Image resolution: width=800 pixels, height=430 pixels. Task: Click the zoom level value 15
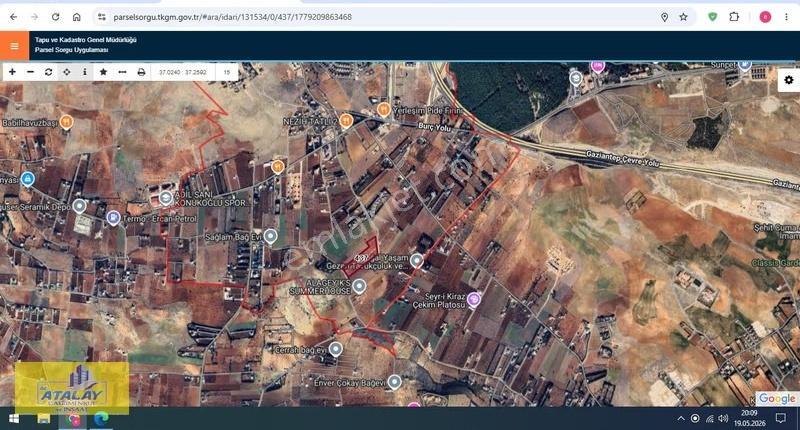(x=227, y=72)
